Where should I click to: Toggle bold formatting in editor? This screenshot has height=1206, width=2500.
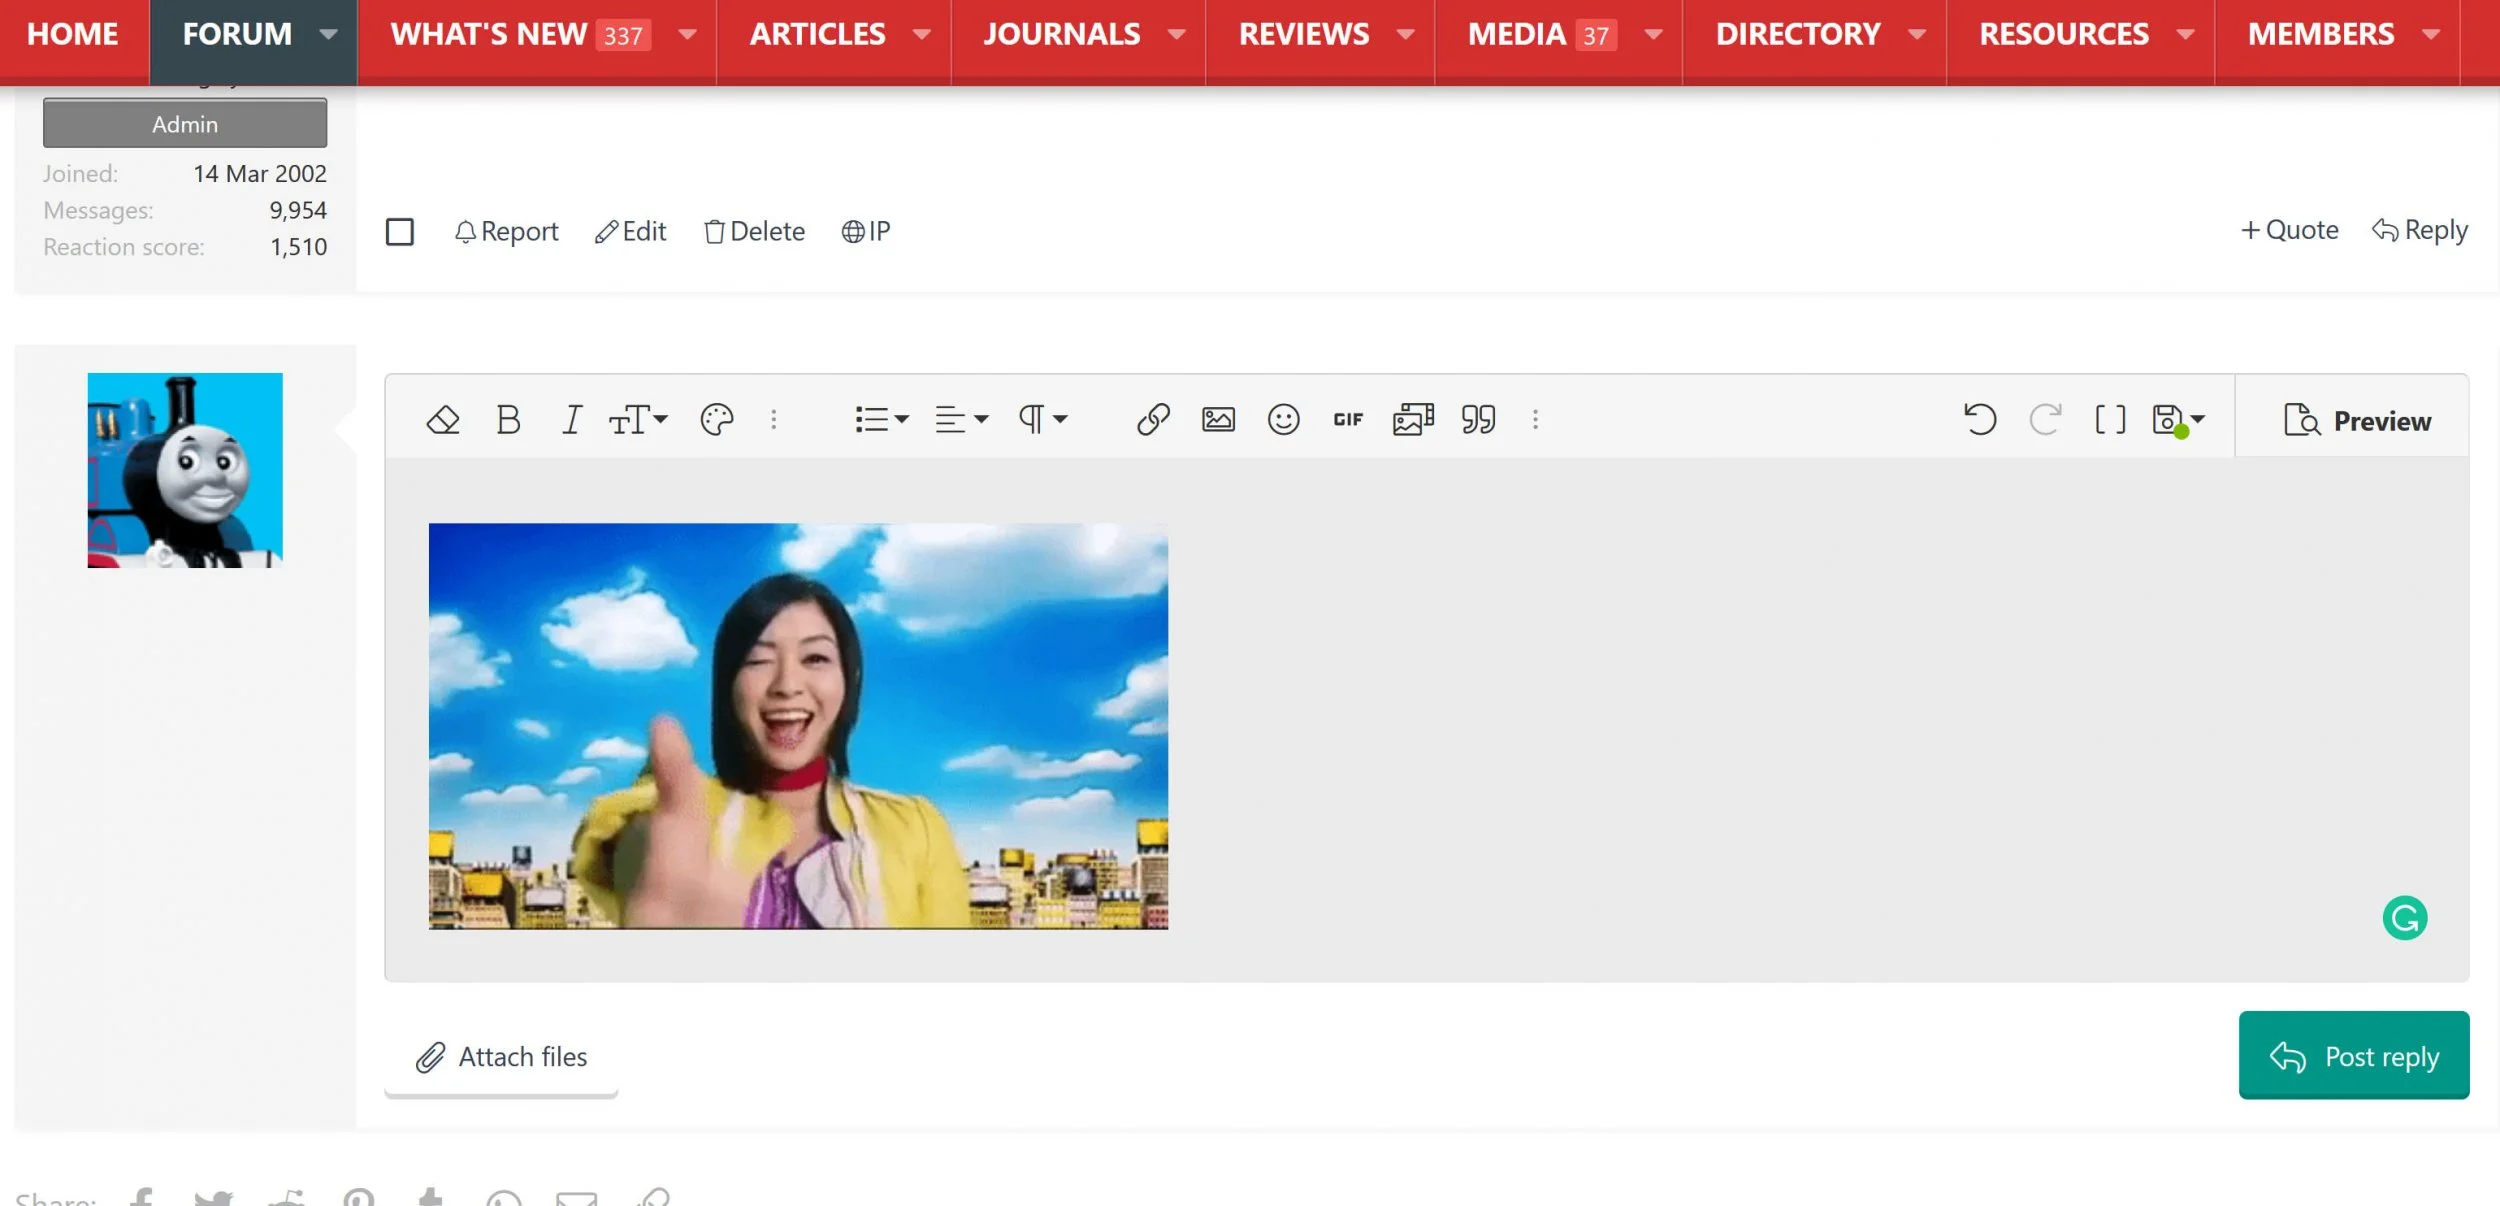508,420
